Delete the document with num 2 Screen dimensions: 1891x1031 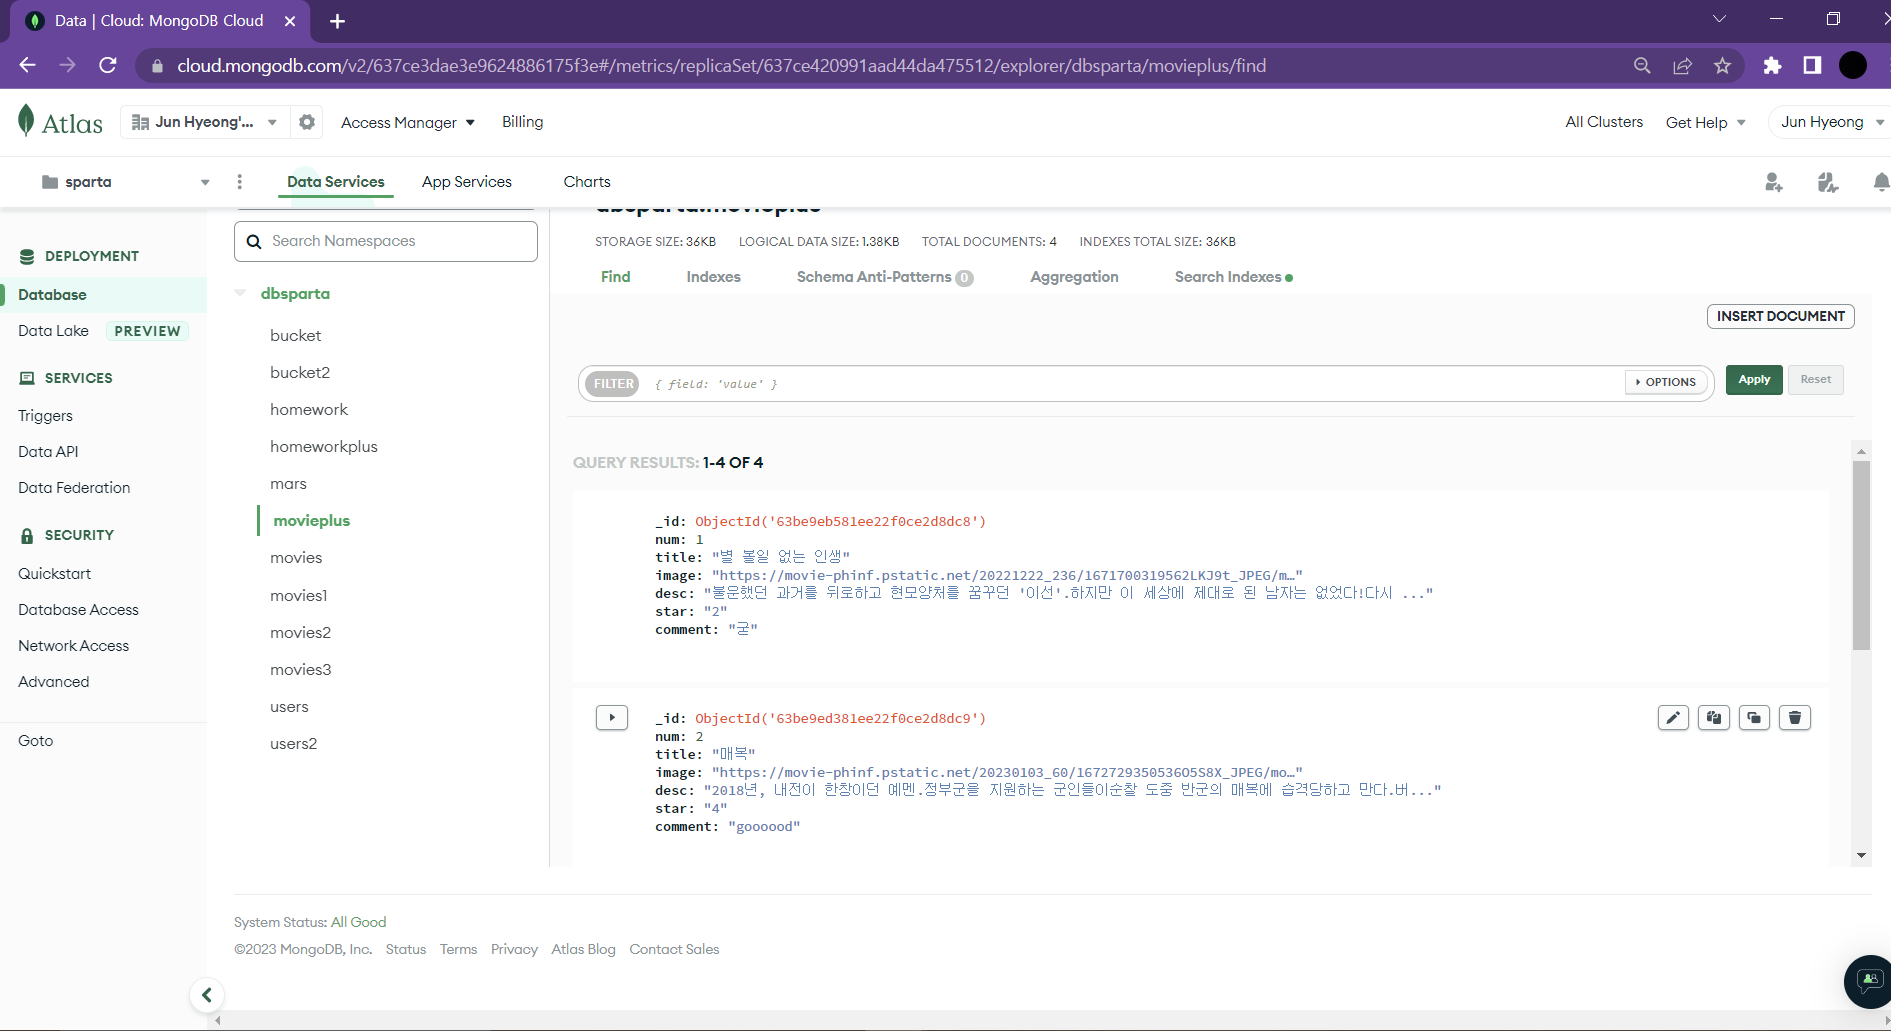pos(1795,718)
